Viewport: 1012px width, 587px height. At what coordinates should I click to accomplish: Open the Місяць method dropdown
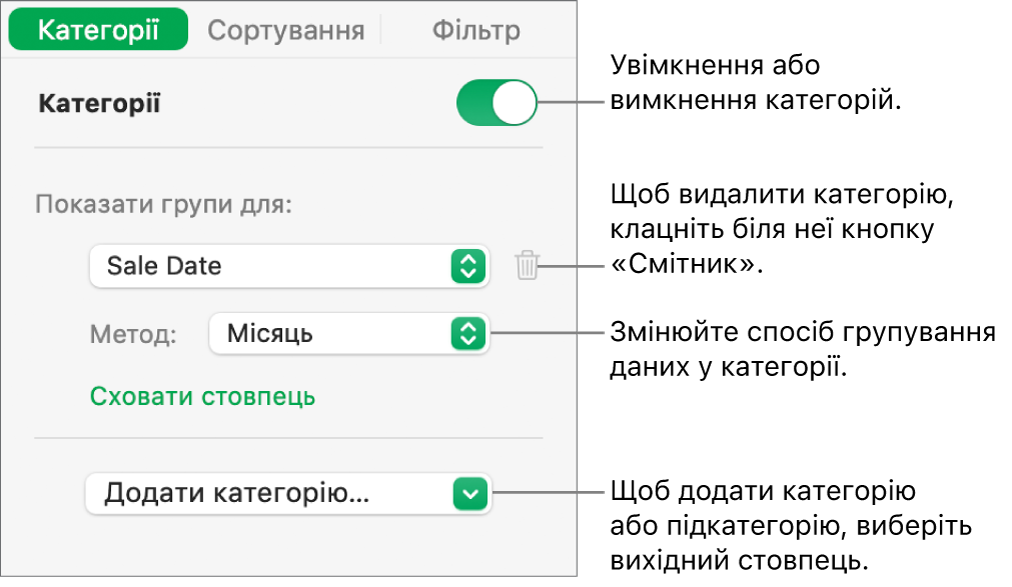coord(348,333)
